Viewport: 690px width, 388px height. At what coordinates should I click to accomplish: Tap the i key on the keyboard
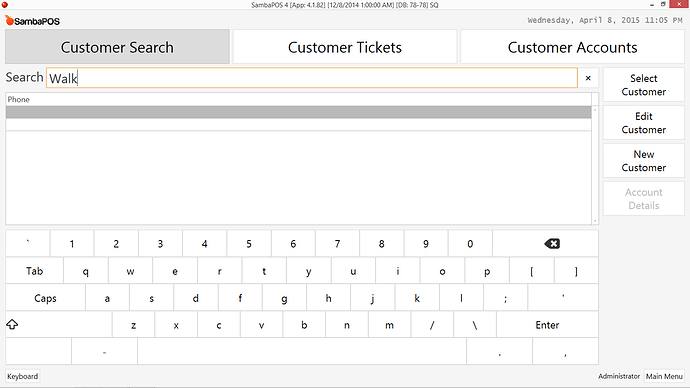[x=398, y=271]
